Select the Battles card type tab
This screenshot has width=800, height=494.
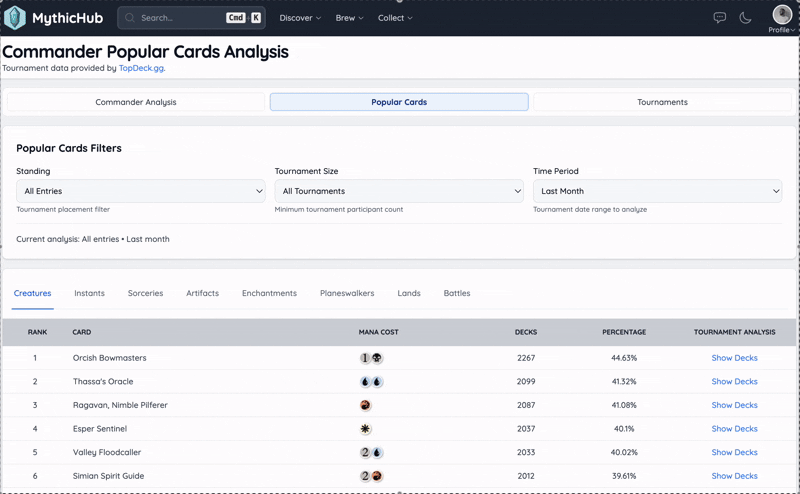(x=457, y=293)
